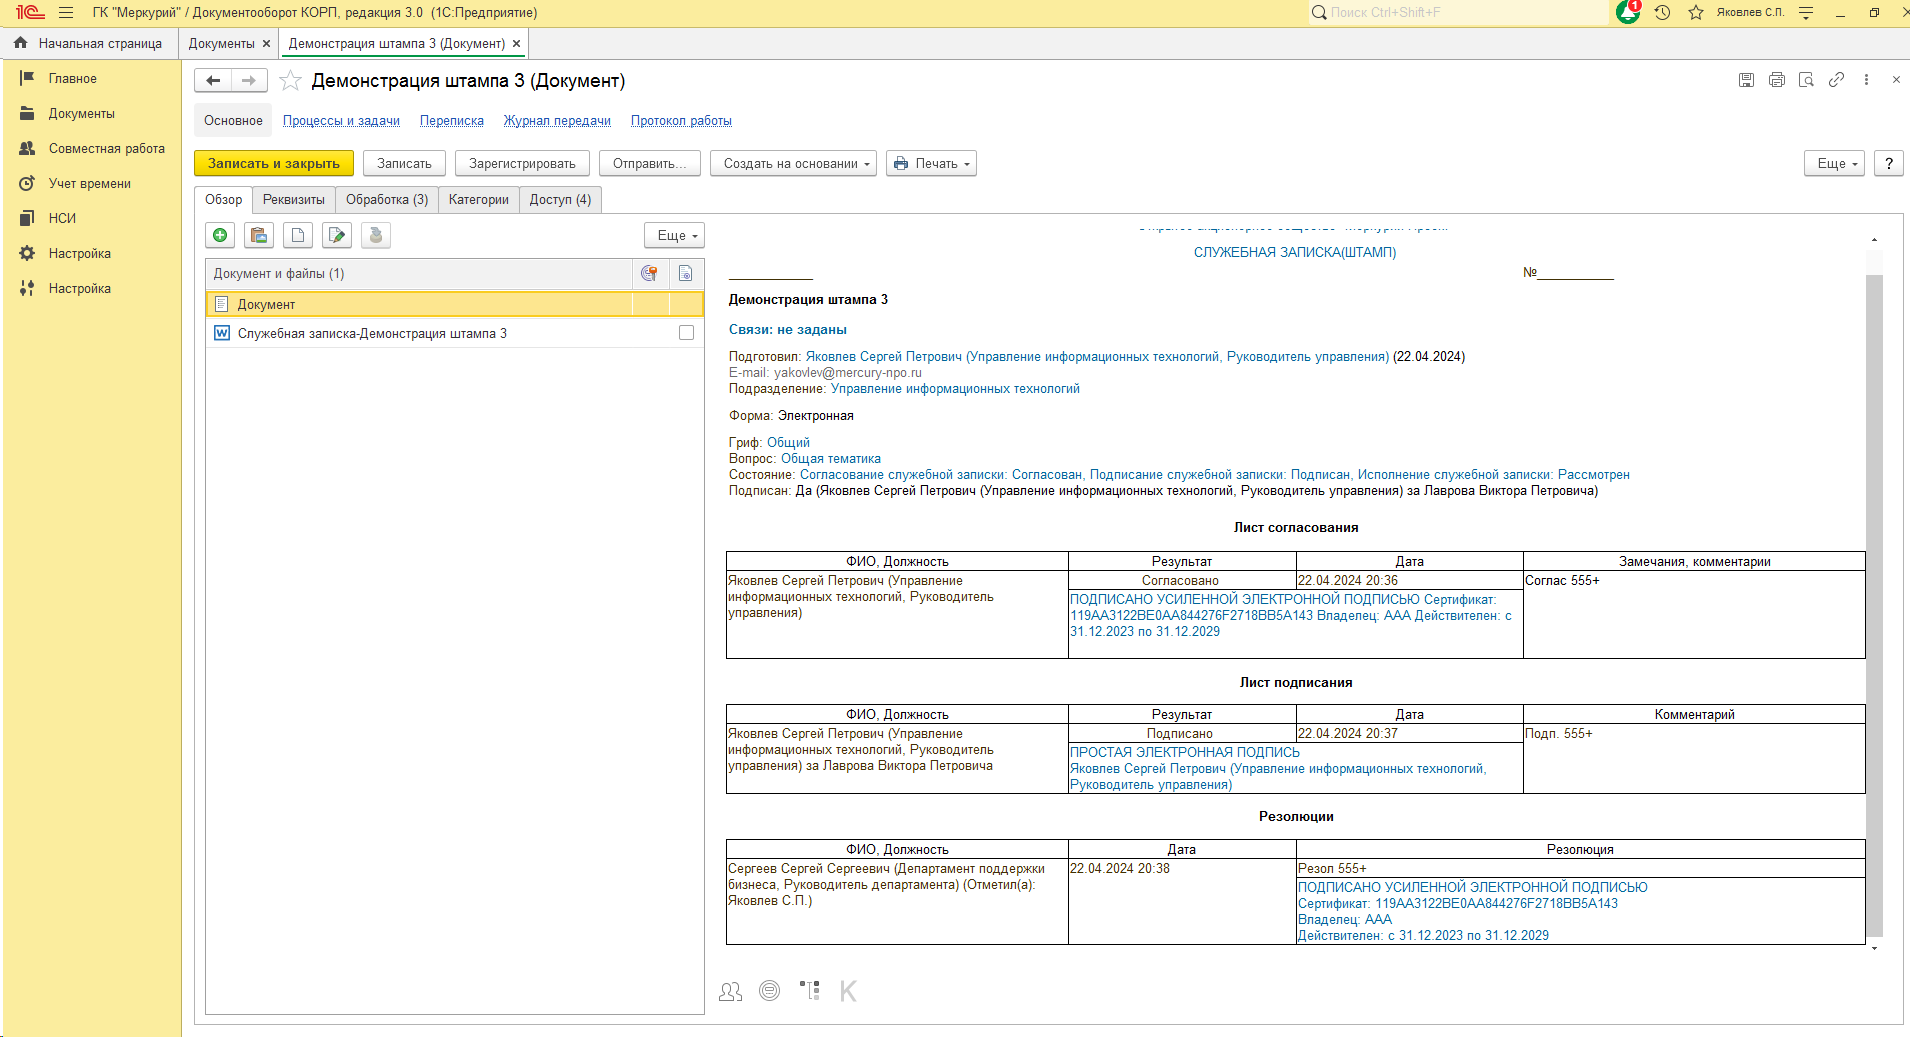Open the notifications bell icon
The width and height of the screenshot is (1910, 1040).
1627,13
